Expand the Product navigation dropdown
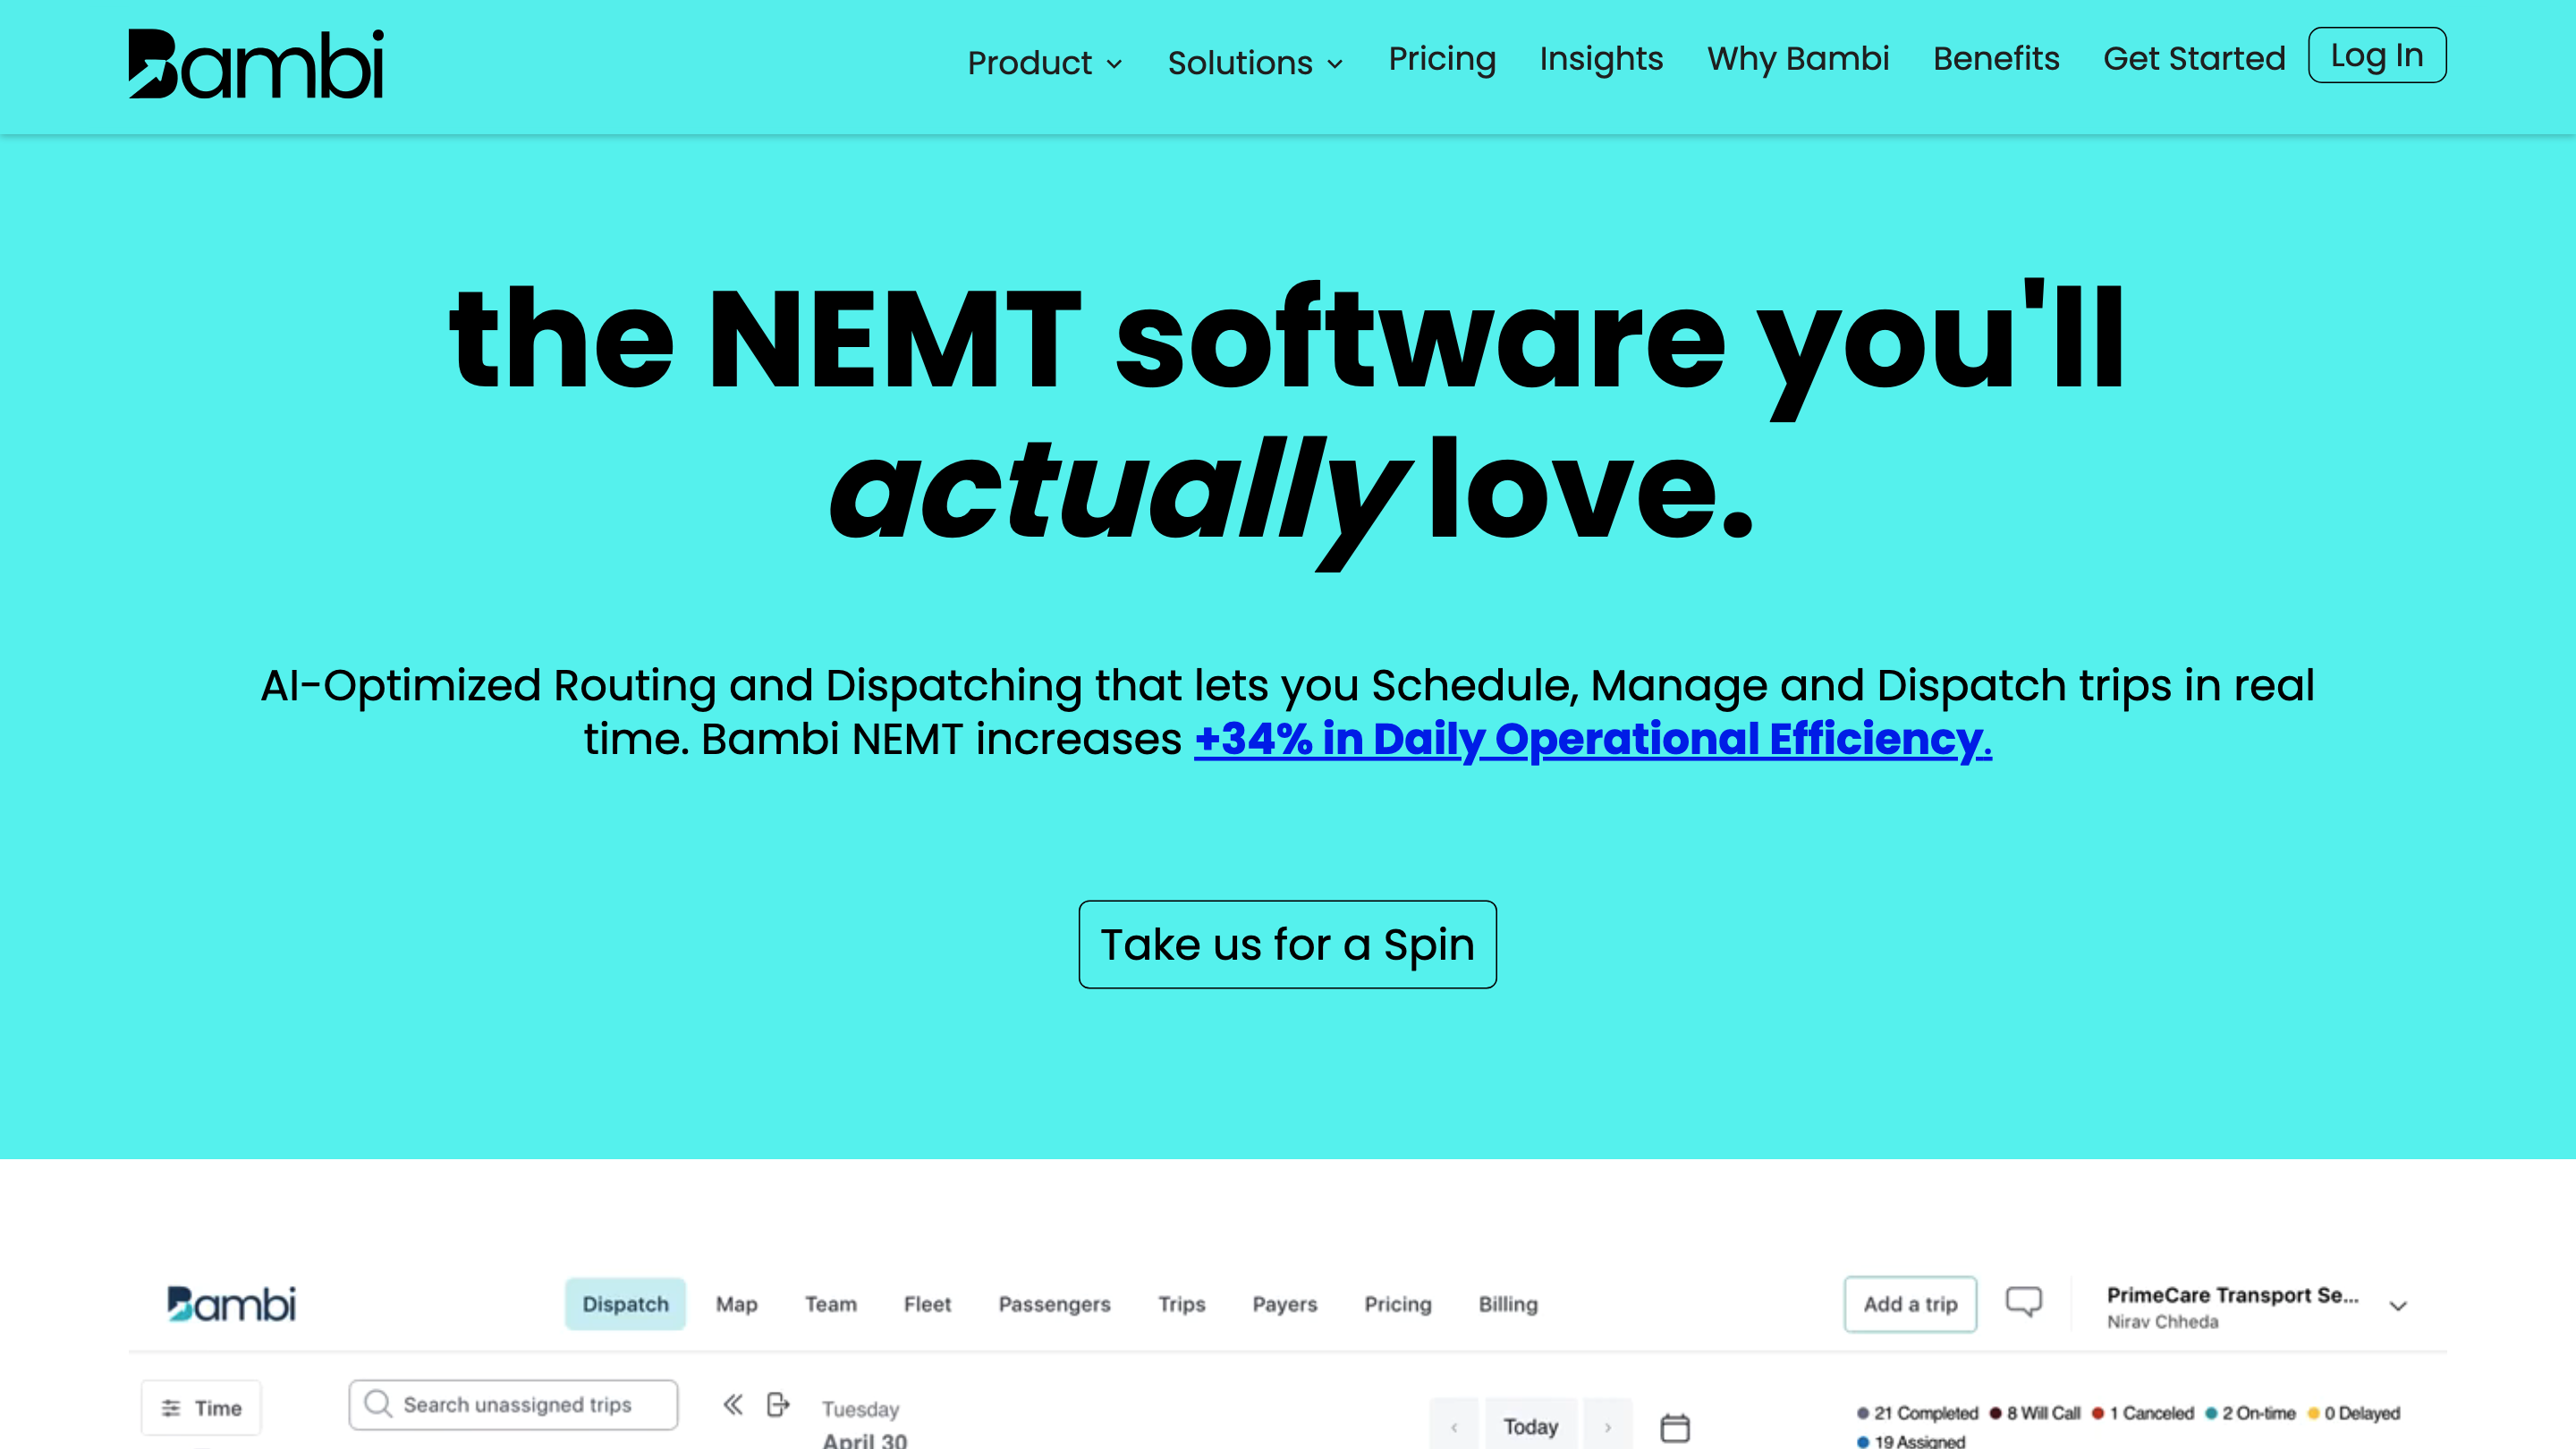Viewport: 2576px width, 1449px height. pos(1044,62)
